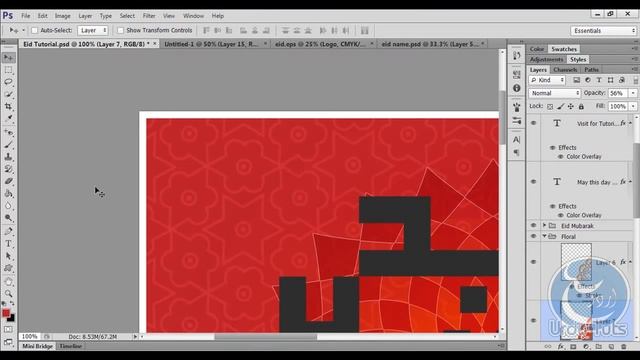The height and width of the screenshot is (360, 640).
Task: Select the Zoom tool
Action: pos(8,293)
